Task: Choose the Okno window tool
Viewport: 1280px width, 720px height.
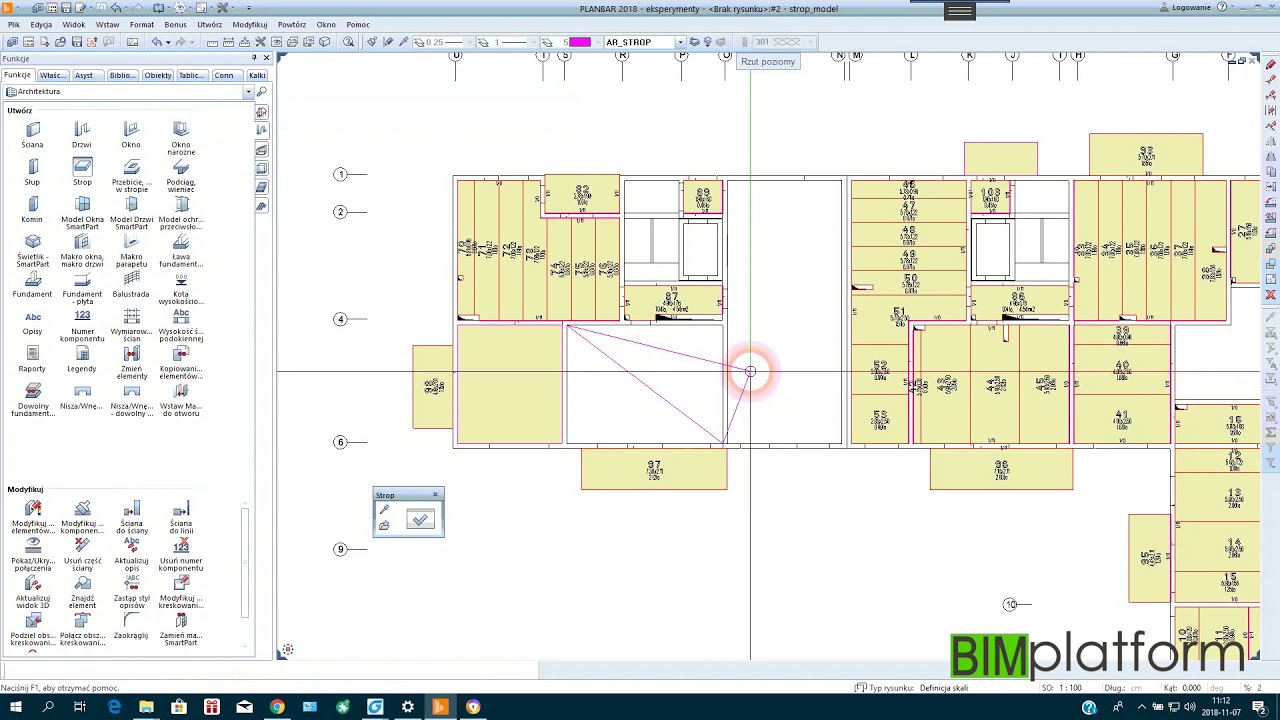Action: (131, 135)
